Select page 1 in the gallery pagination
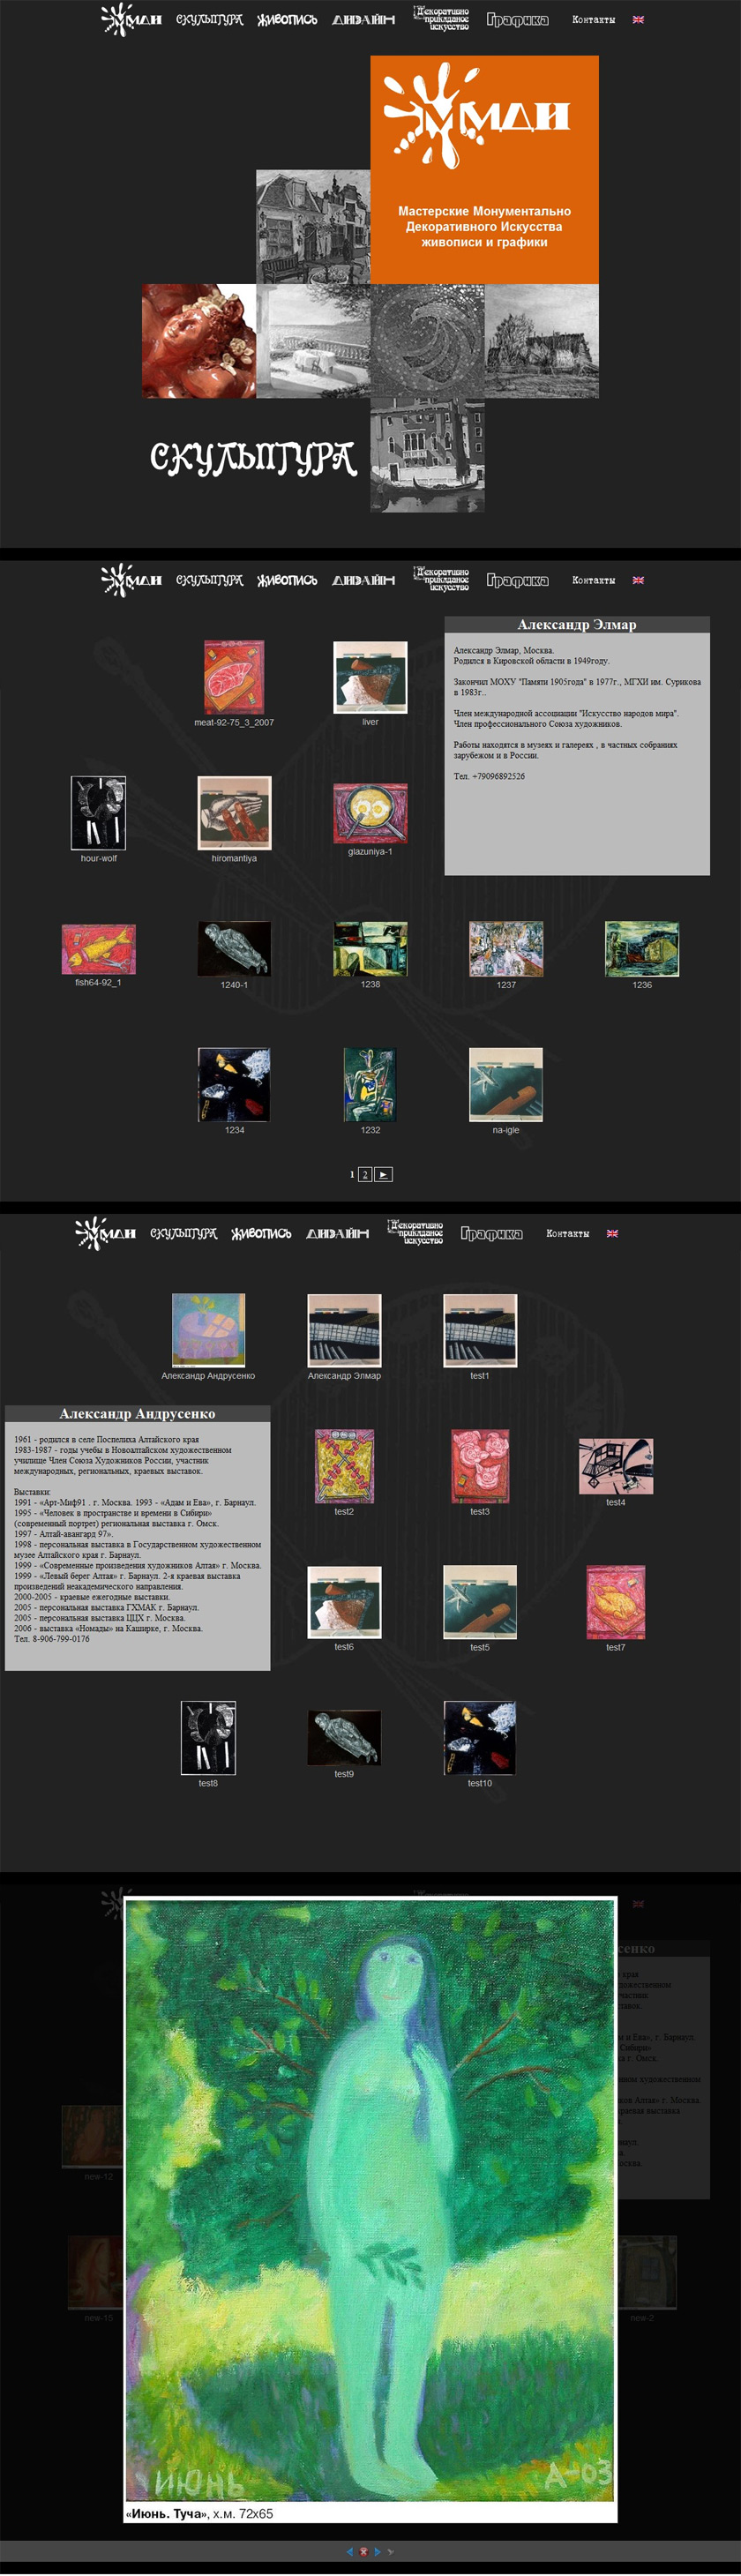Viewport: 741px width, 2576px height. pyautogui.click(x=352, y=1174)
